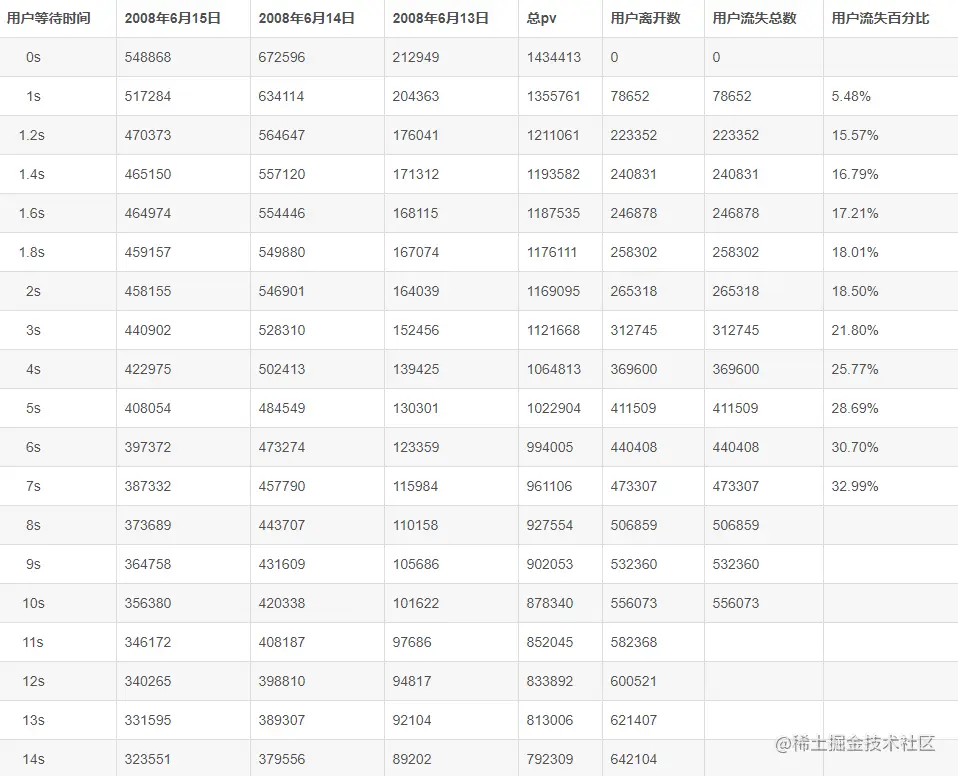Click the 672596 cell under 2008年6月14日

[x=282, y=58]
